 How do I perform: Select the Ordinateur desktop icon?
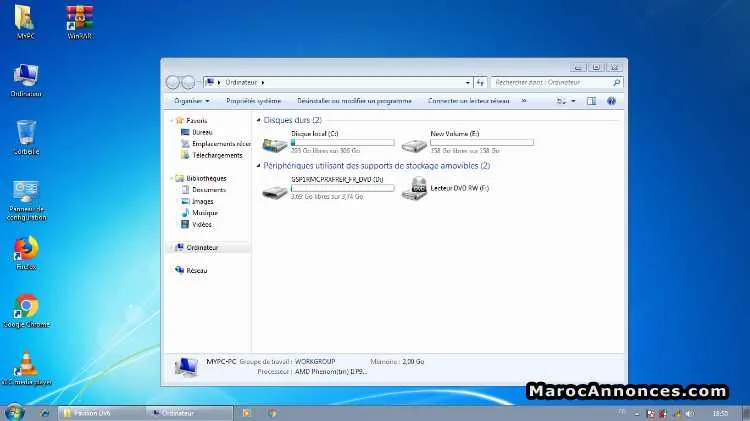click(x=26, y=80)
